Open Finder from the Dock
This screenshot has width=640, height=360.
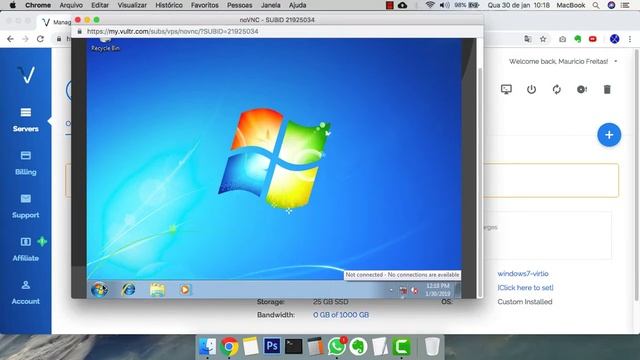click(208, 347)
